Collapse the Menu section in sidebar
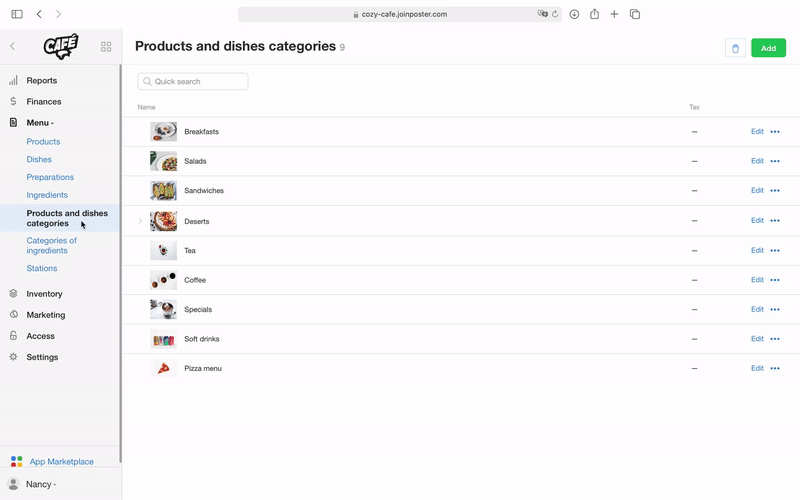Screen dimensions: 800x500 40,122
